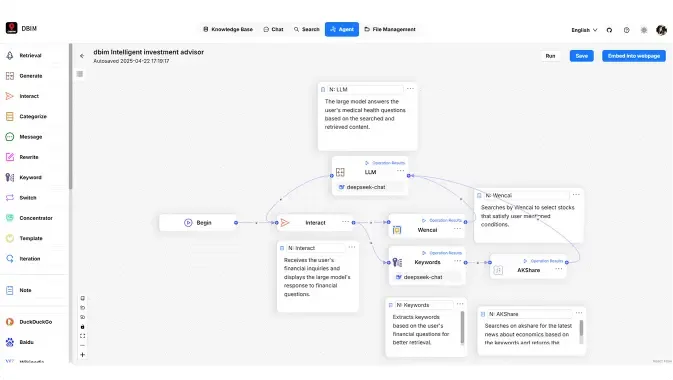Select the Agent tab

pos(342,29)
